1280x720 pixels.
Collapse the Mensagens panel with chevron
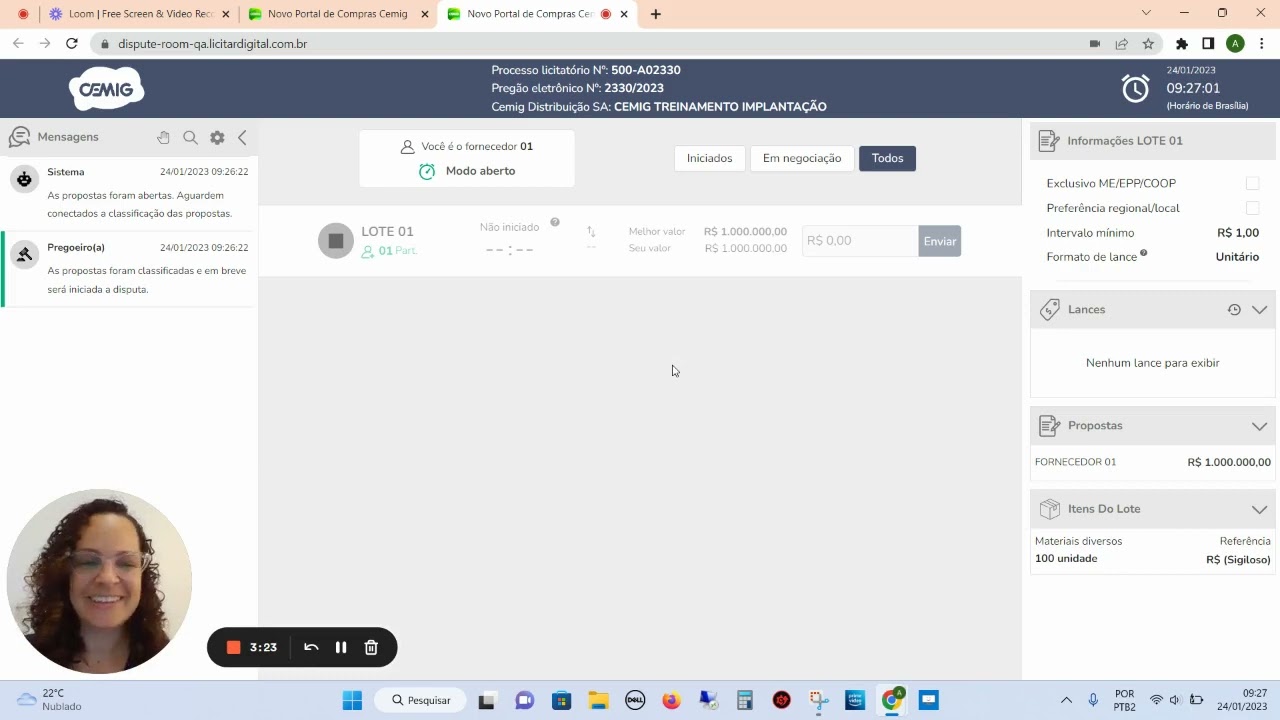[x=242, y=138]
